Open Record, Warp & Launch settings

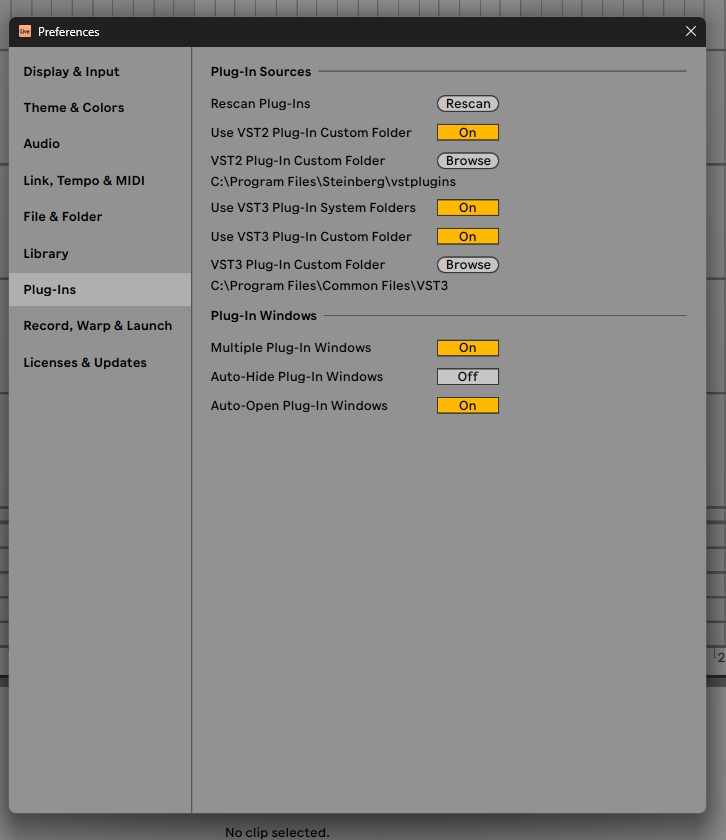tap(98, 326)
